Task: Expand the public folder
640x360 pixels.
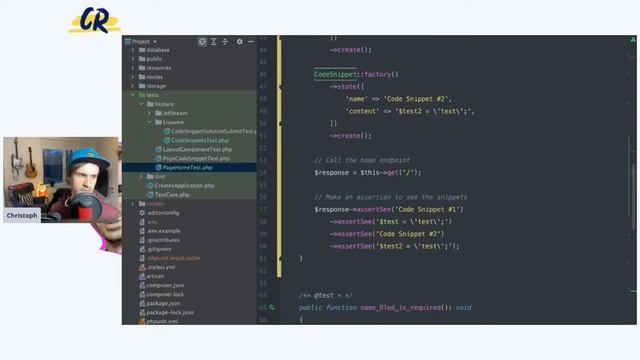Action: click(133, 59)
